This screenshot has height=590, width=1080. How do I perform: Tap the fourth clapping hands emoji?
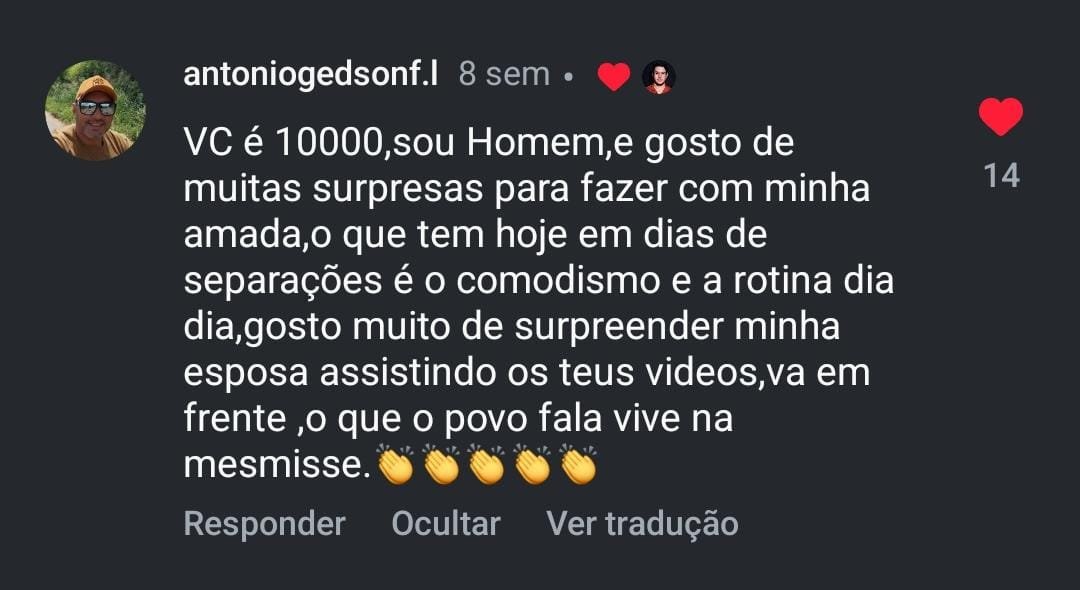click(x=532, y=465)
